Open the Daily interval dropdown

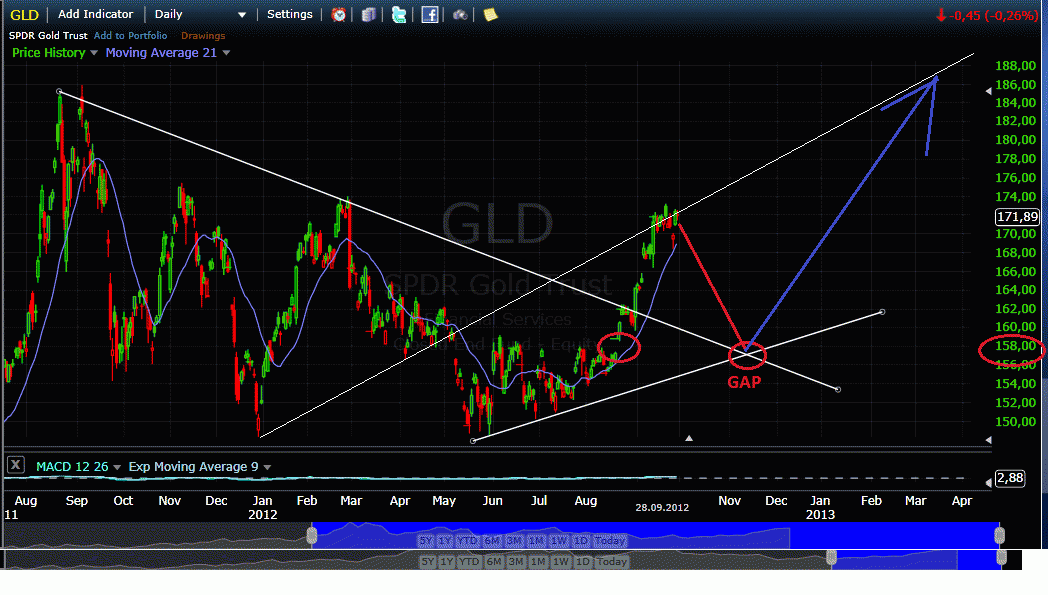point(200,14)
